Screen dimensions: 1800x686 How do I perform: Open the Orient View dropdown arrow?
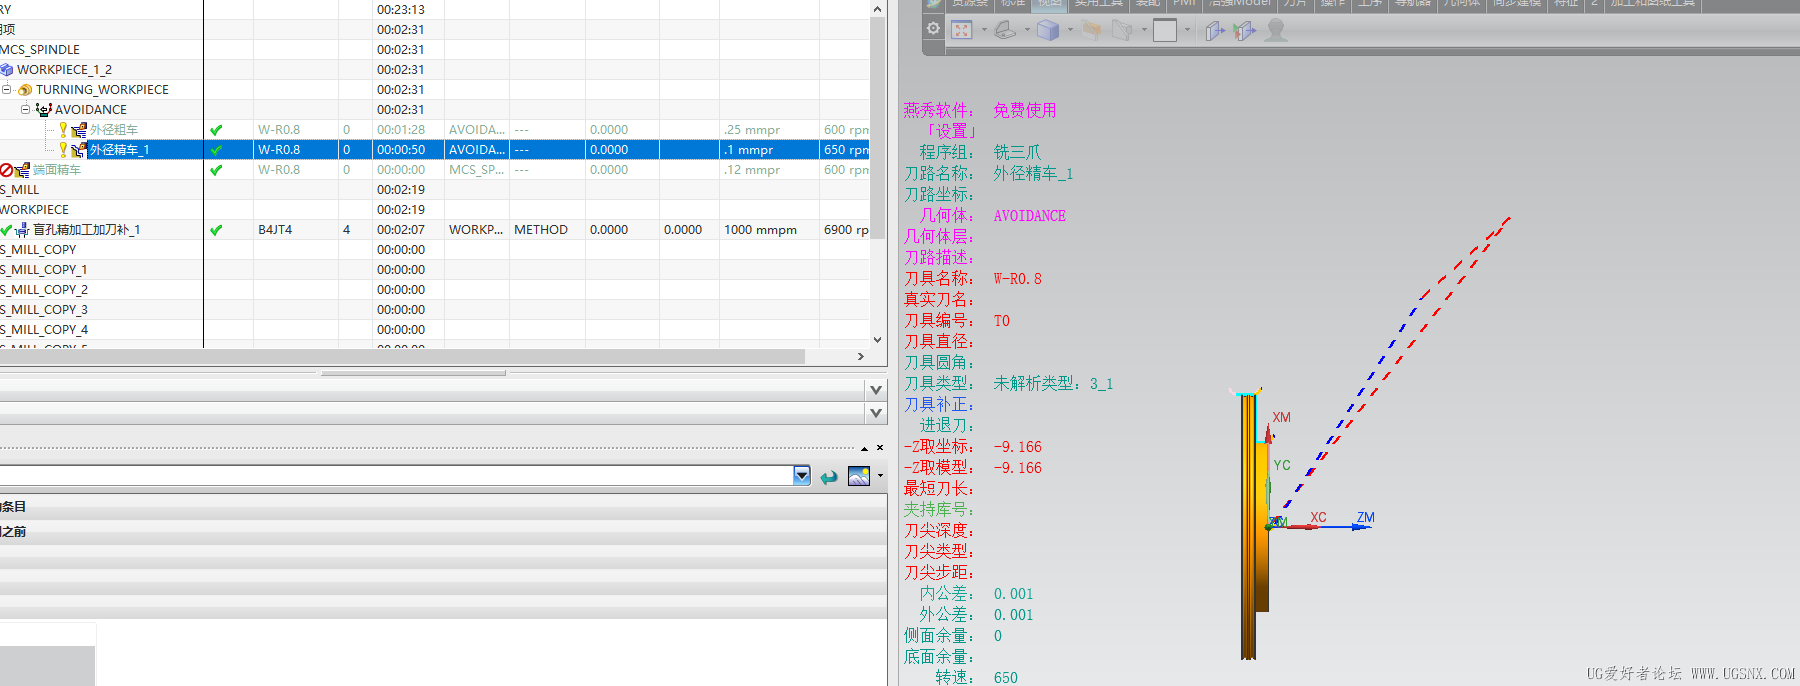pos(1027,30)
